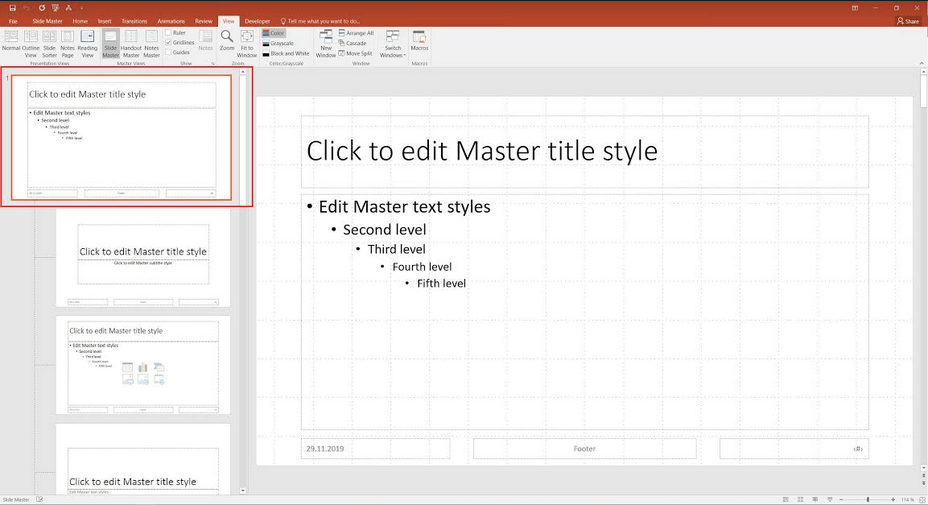Click the Reading View status bar icon
The width and height of the screenshot is (928, 505).
click(815, 500)
